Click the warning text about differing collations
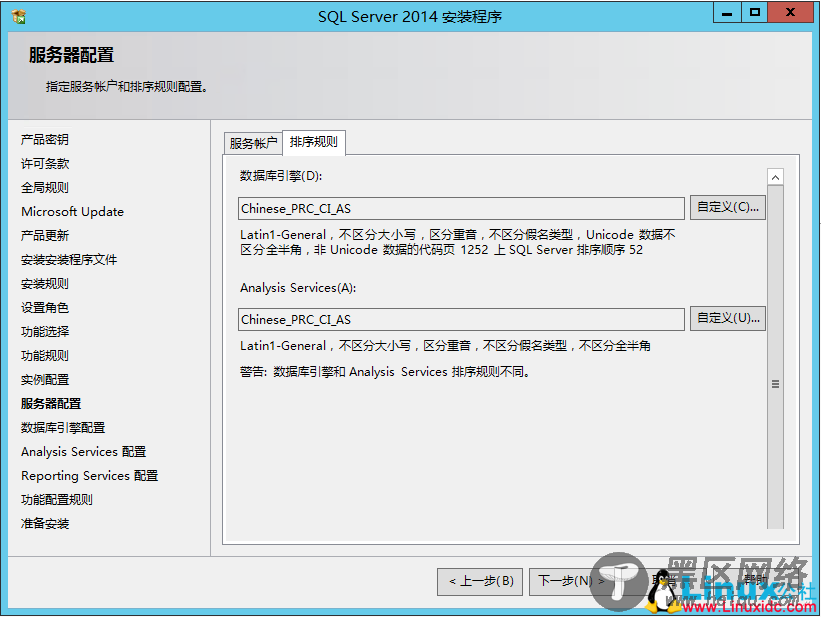821x617 pixels. (x=385, y=372)
